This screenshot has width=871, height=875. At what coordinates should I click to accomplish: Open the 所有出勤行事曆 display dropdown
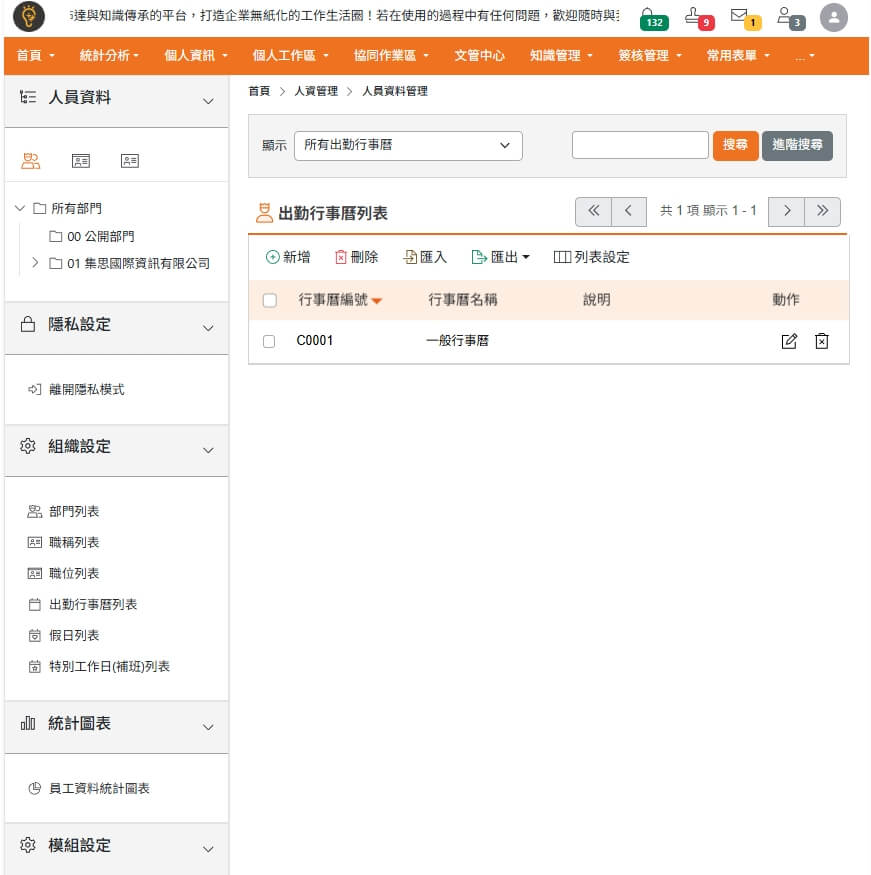pyautogui.click(x=408, y=146)
